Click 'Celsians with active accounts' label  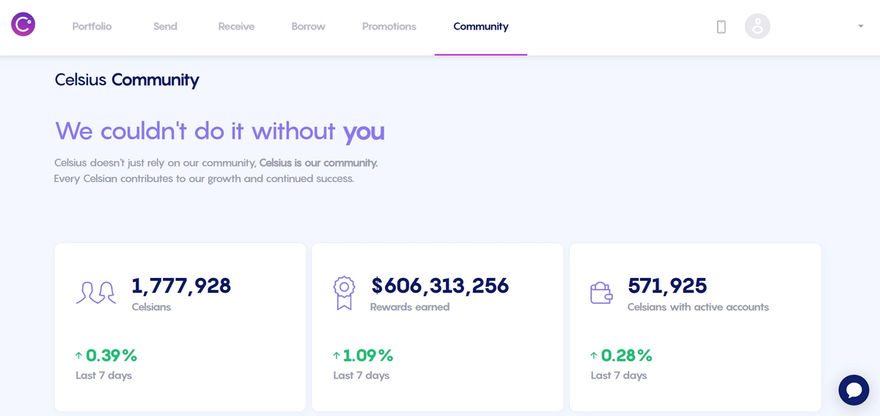pyautogui.click(x=698, y=307)
